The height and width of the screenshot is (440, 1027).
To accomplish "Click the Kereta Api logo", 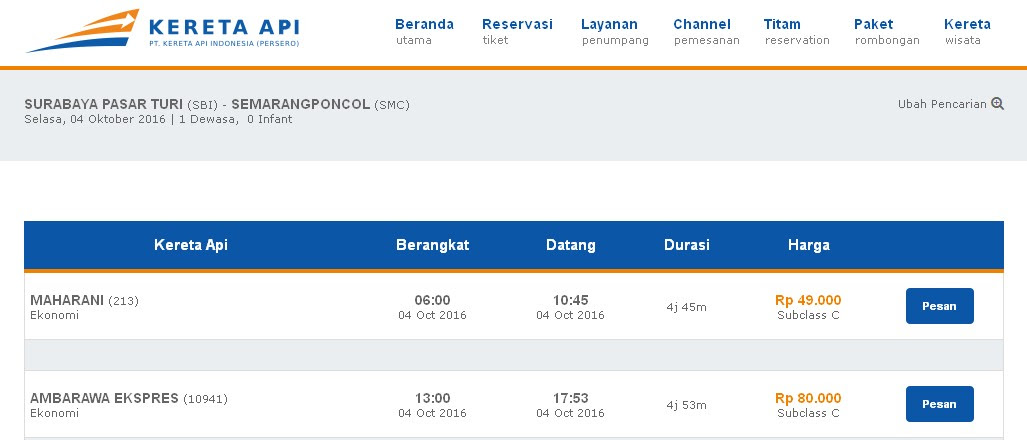I will (x=162, y=32).
